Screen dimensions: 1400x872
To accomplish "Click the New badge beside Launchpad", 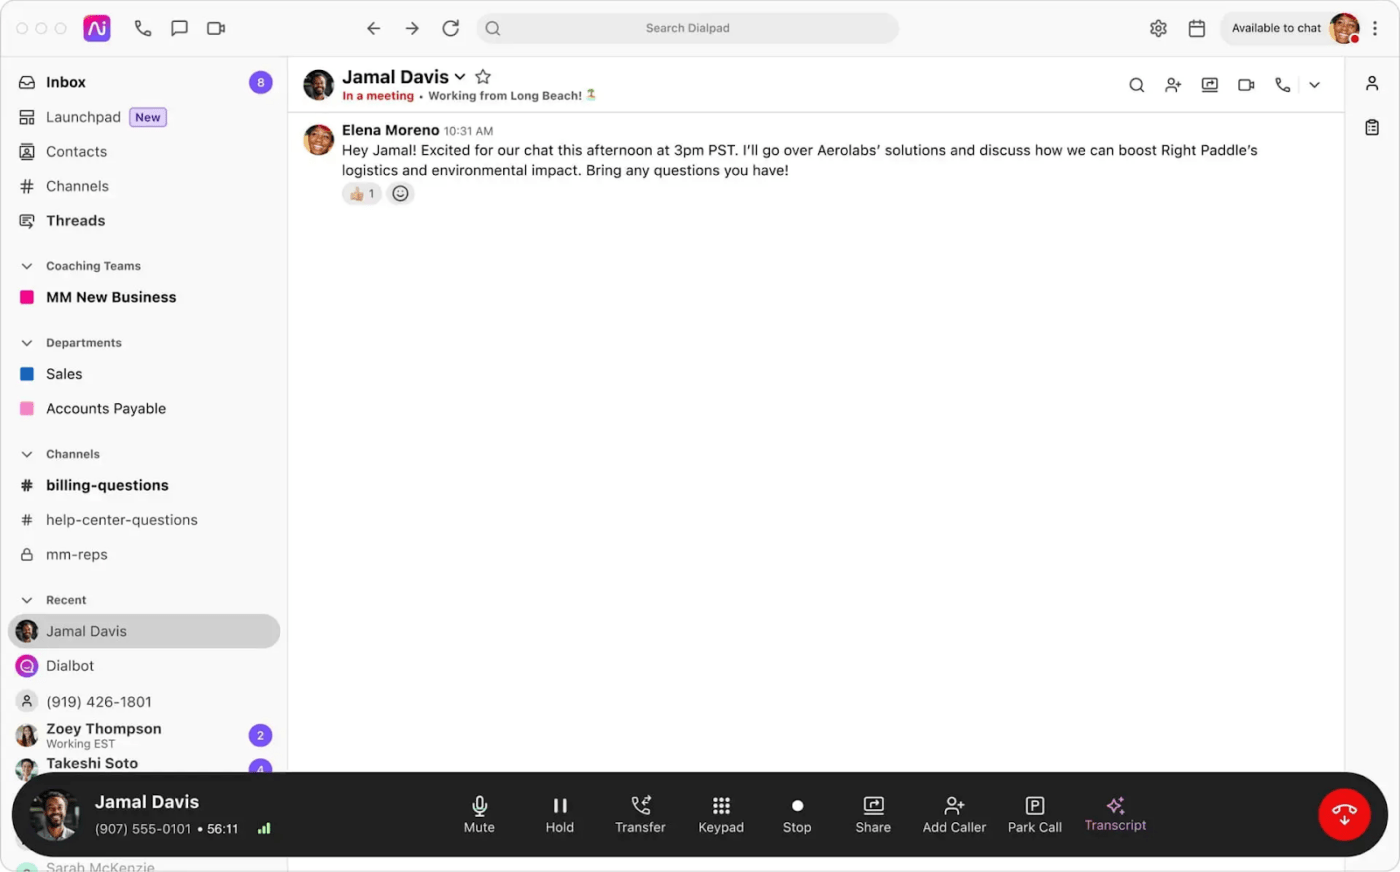I will (x=148, y=117).
